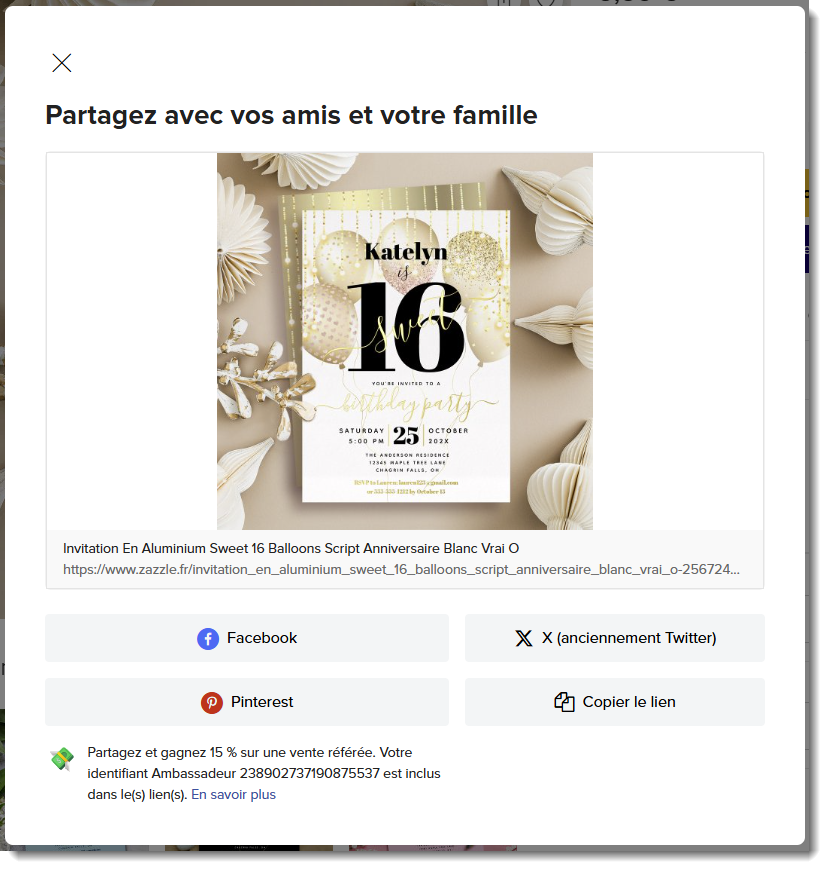Viewport: 828px width, 870px height.
Task: Share on Facebook via its label
Action: (262, 638)
